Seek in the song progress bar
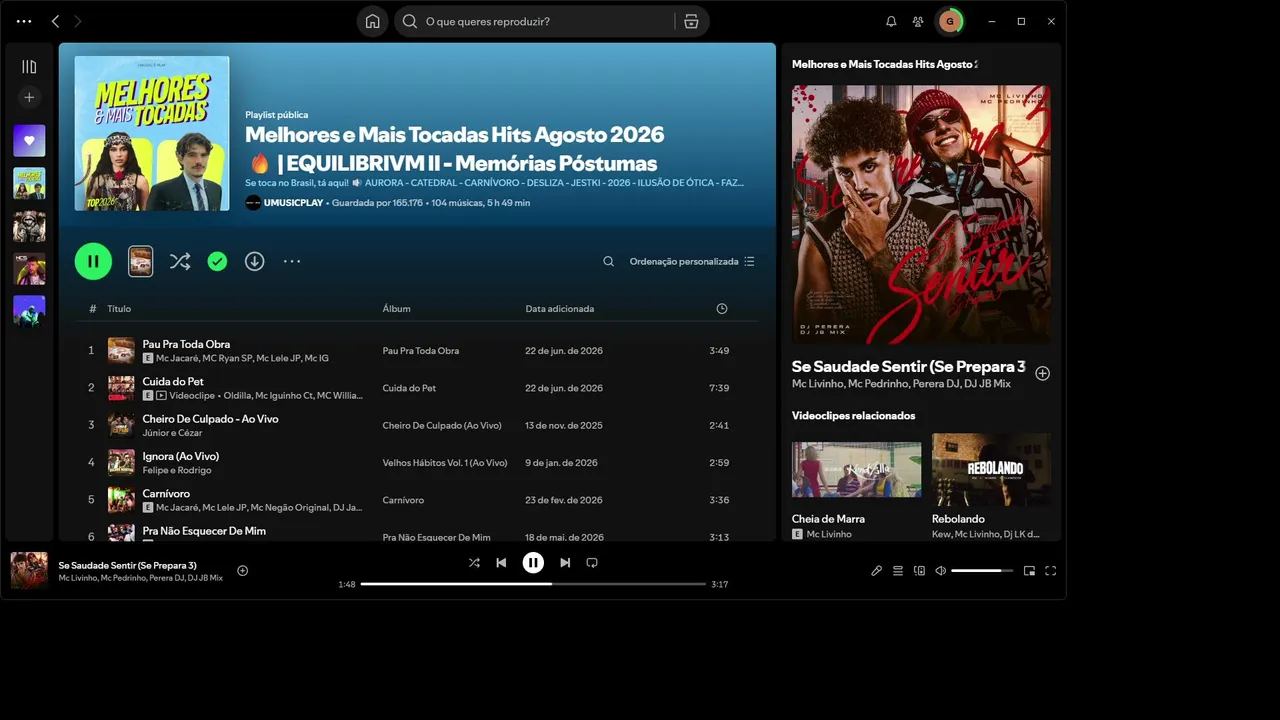Screen dimensions: 1280x720 pyautogui.click(x=533, y=584)
